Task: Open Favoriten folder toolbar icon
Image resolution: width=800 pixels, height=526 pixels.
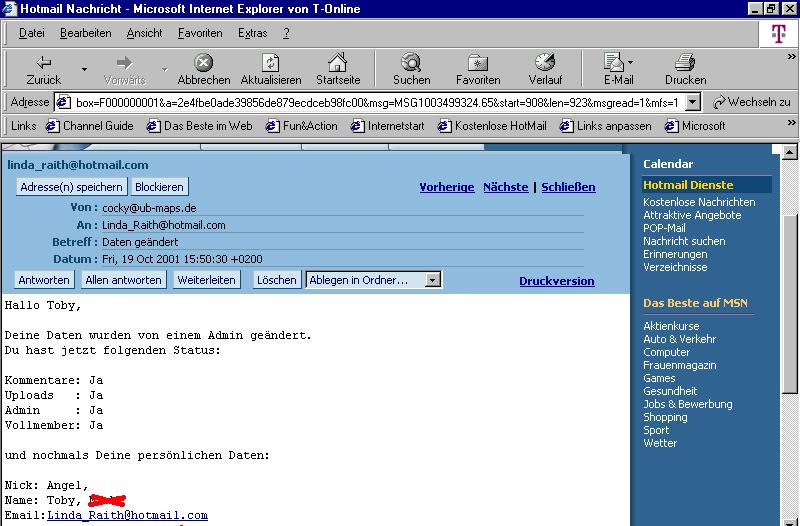Action: click(x=478, y=63)
